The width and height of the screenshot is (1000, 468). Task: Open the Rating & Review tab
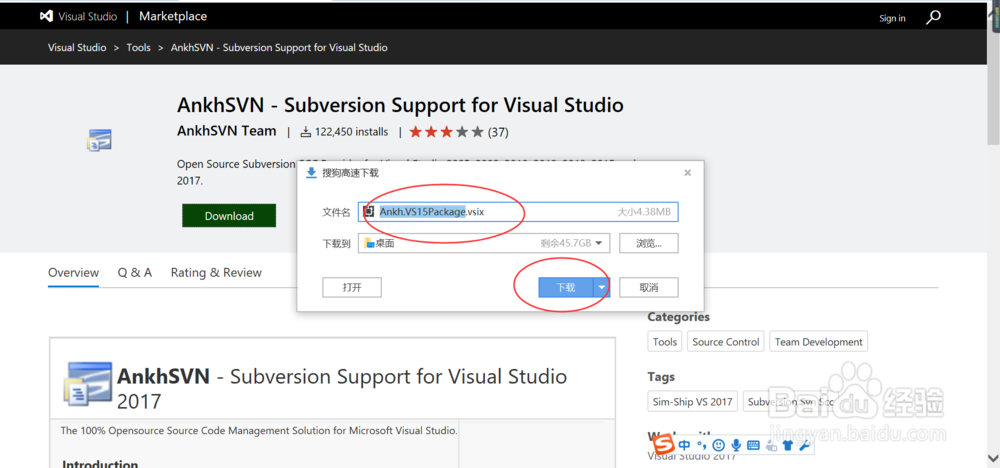(216, 272)
